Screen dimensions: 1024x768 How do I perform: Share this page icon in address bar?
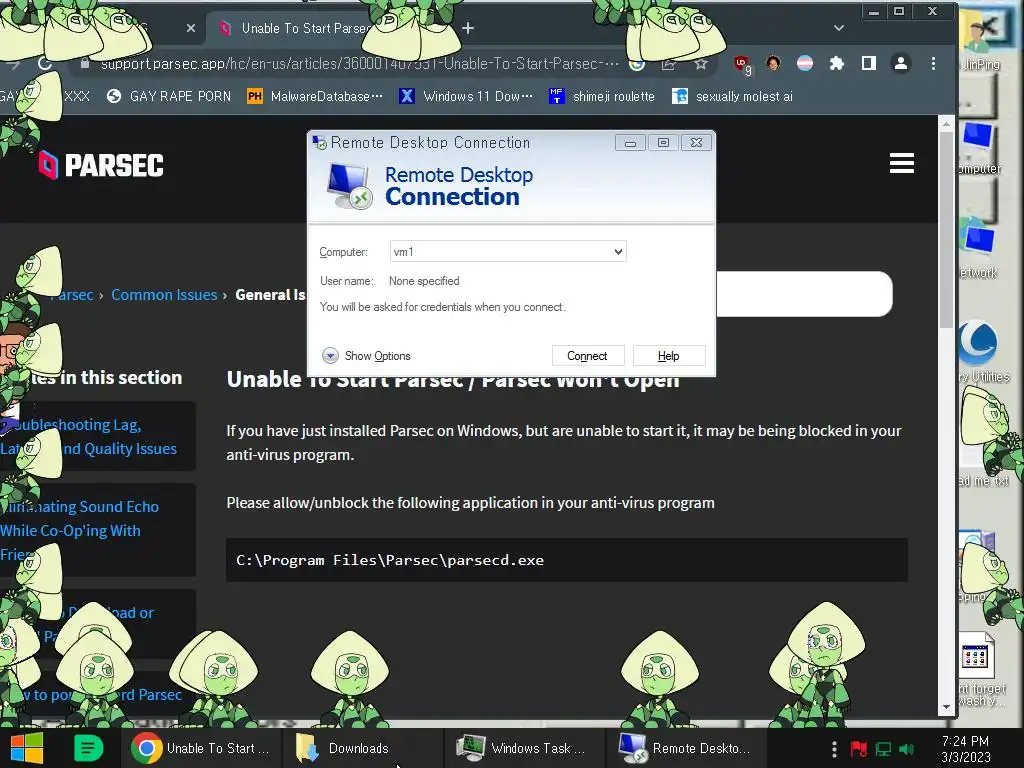pos(668,63)
